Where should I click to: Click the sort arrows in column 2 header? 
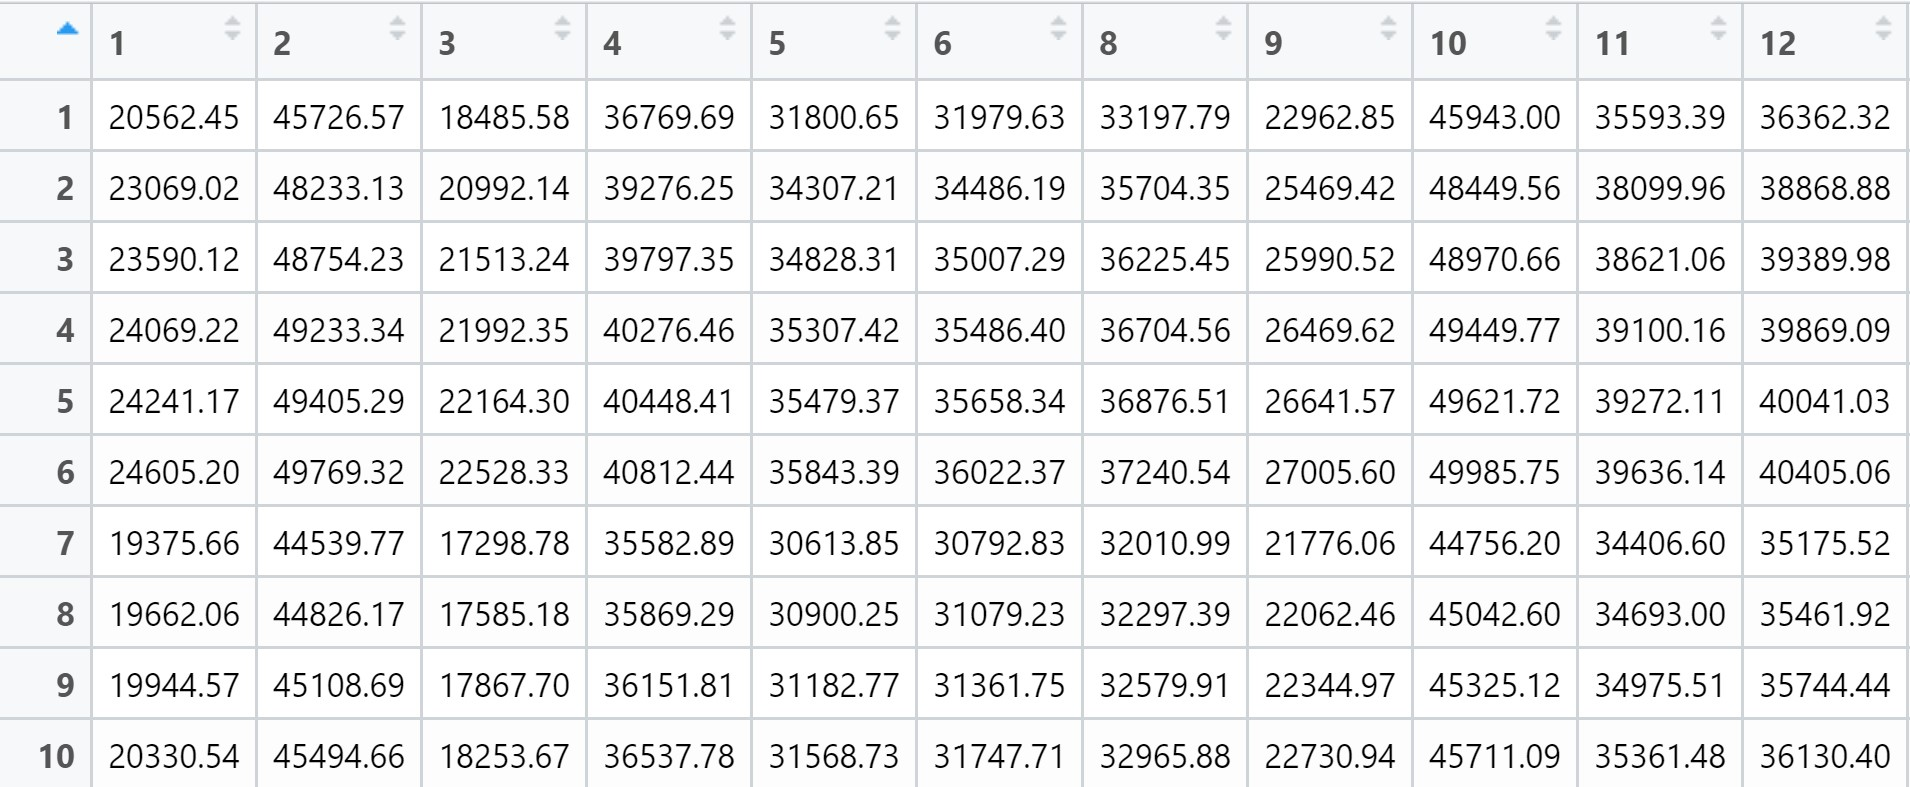397,29
